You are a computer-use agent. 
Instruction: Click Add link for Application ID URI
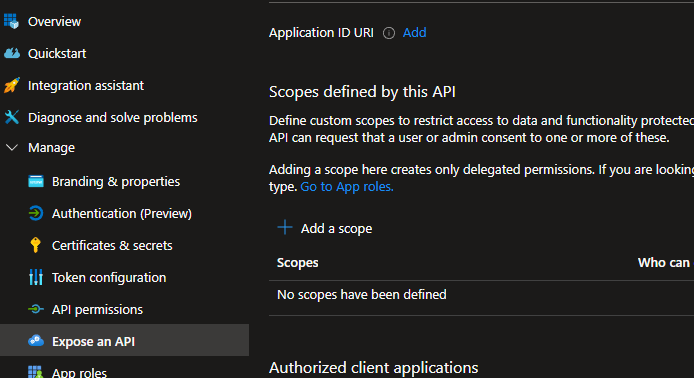(414, 32)
